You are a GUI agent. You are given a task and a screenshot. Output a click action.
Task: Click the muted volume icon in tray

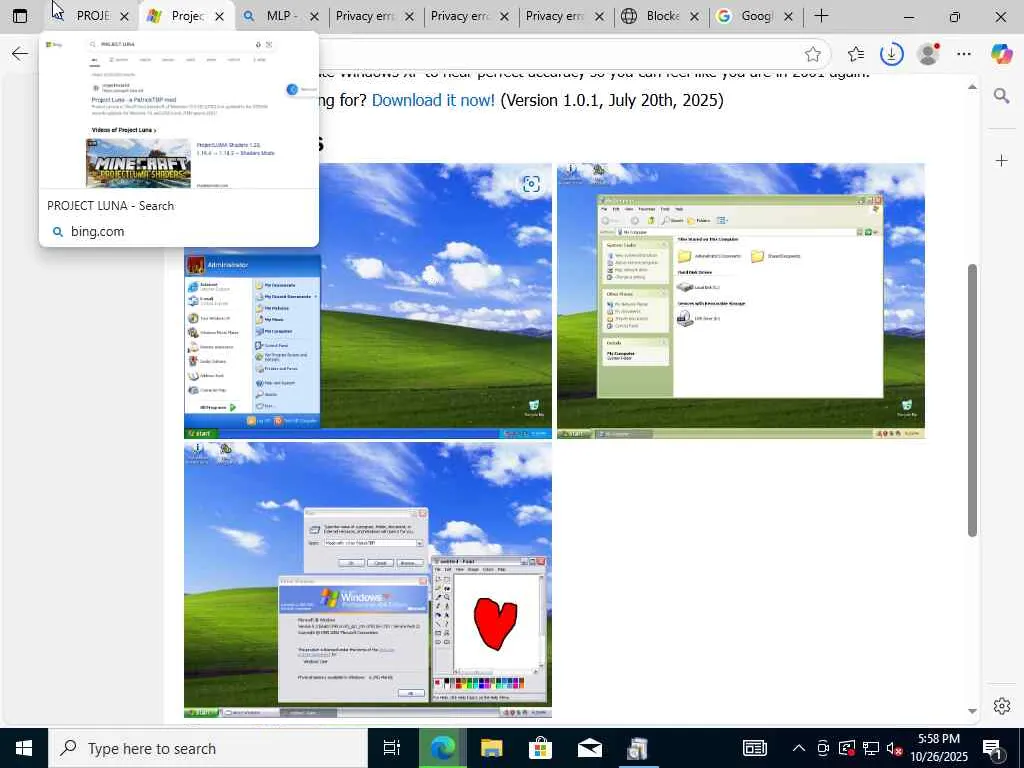point(894,748)
